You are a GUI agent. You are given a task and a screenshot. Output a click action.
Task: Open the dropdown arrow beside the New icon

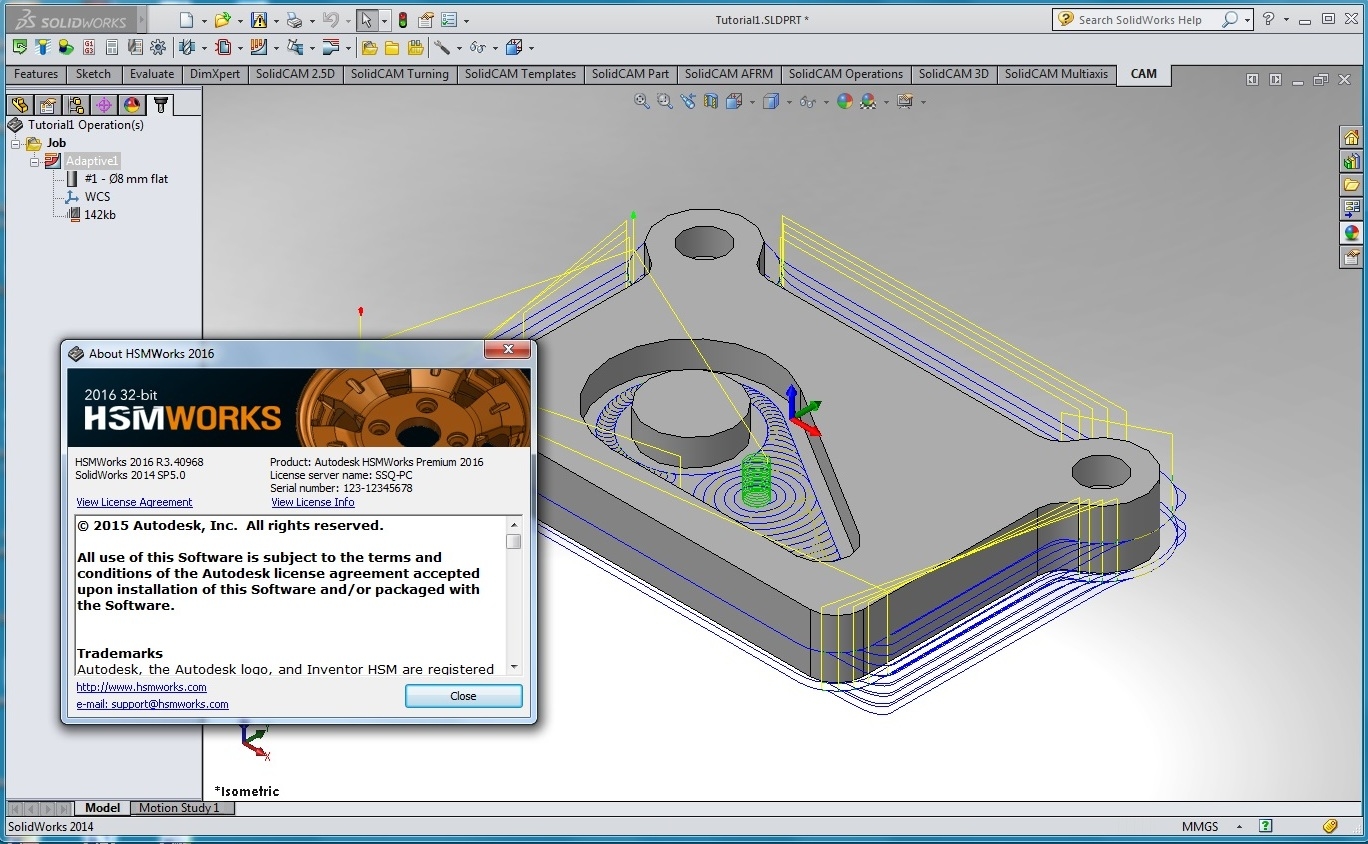pyautogui.click(x=204, y=20)
